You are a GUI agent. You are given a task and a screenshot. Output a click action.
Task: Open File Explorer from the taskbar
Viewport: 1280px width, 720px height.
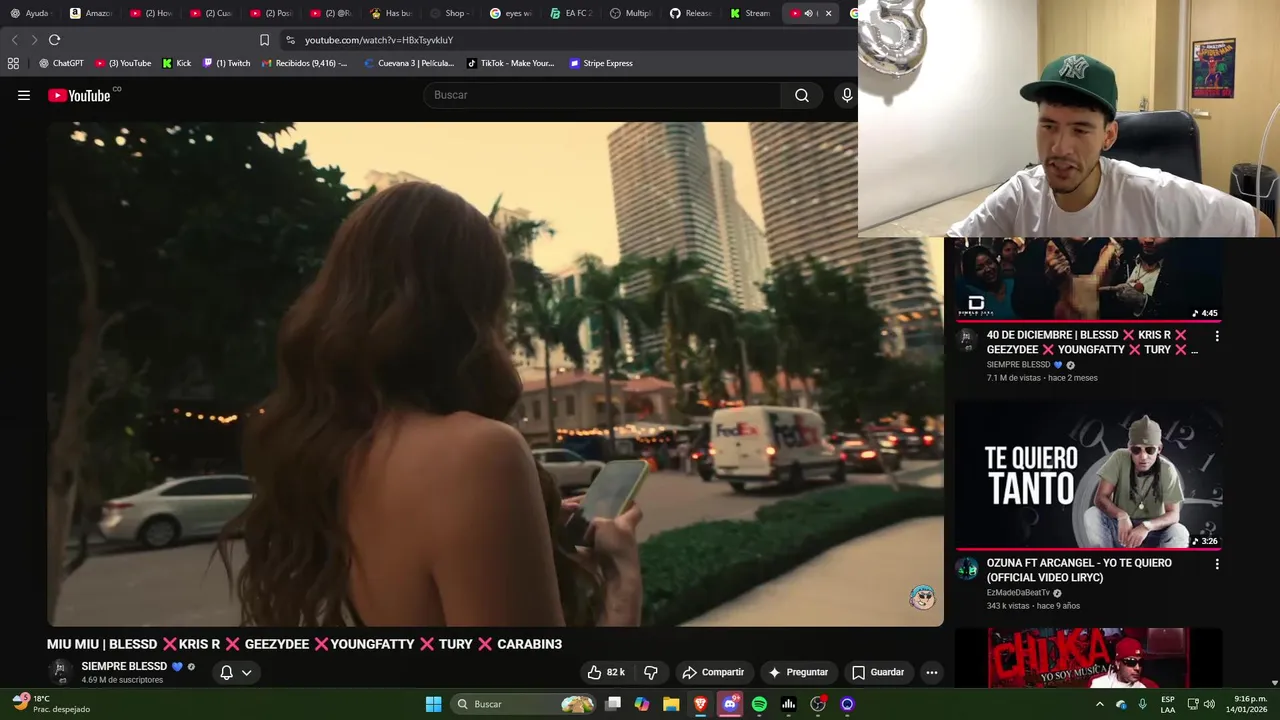pyautogui.click(x=671, y=704)
